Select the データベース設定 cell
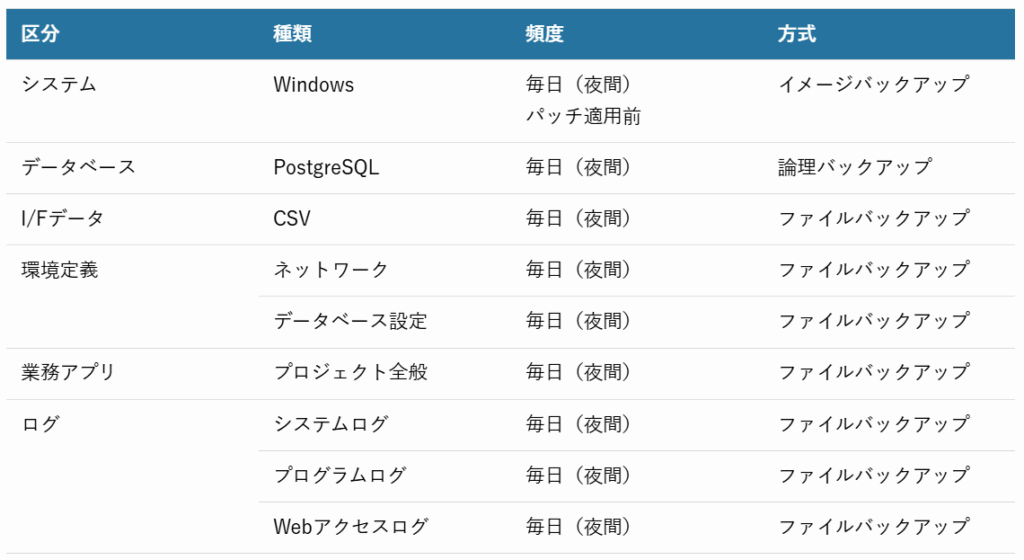This screenshot has width=1024, height=560. pyautogui.click(x=350, y=321)
